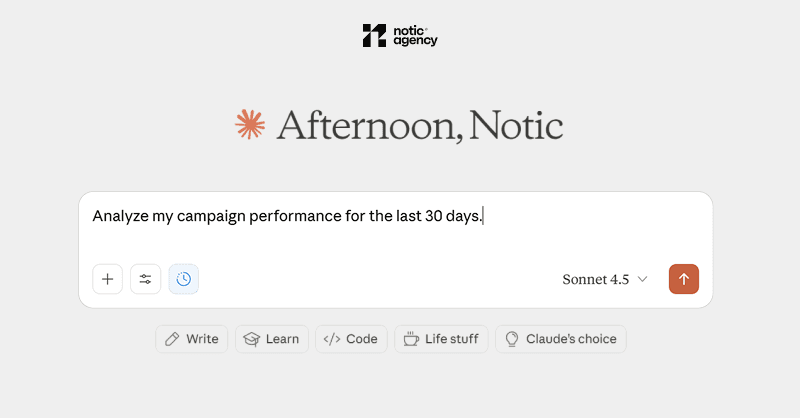Viewport: 800px width, 418px height.
Task: Pick the Code label text
Action: pyautogui.click(x=362, y=339)
